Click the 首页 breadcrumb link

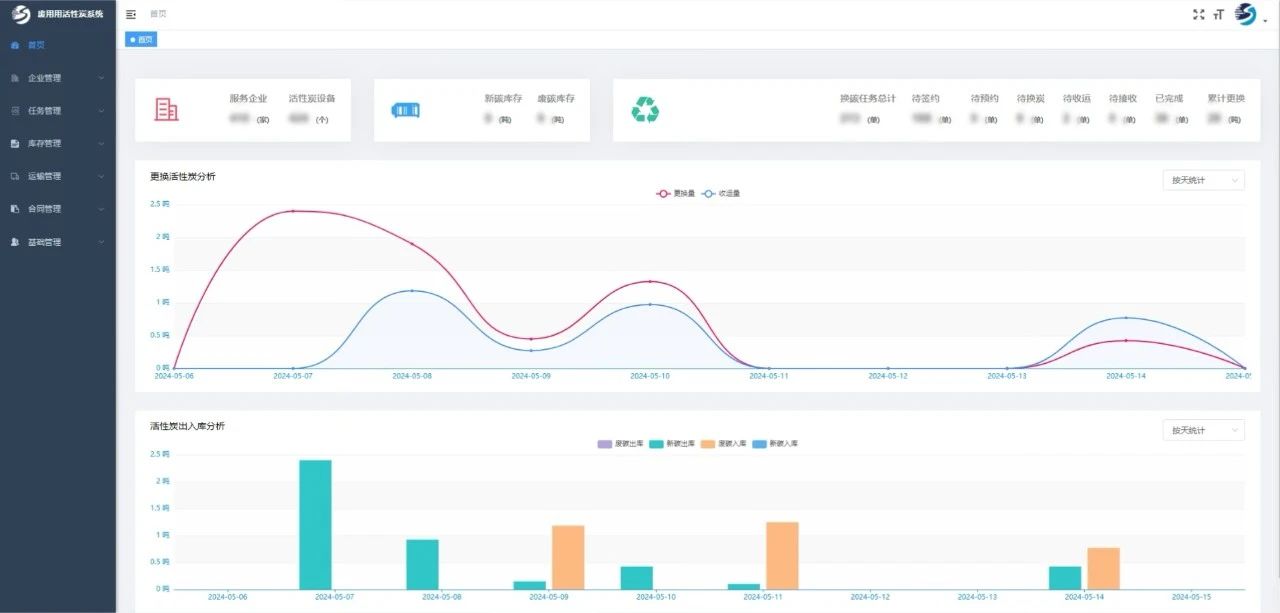pyautogui.click(x=158, y=14)
